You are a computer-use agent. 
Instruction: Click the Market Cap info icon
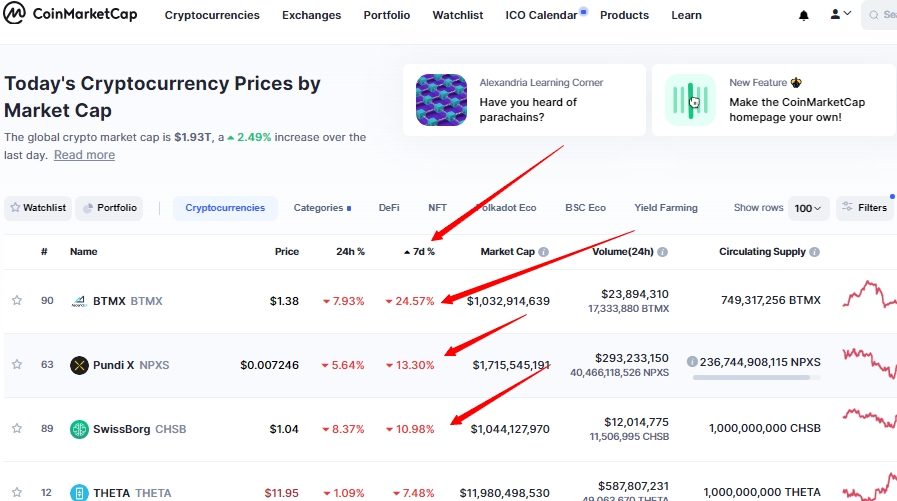[x=543, y=252]
